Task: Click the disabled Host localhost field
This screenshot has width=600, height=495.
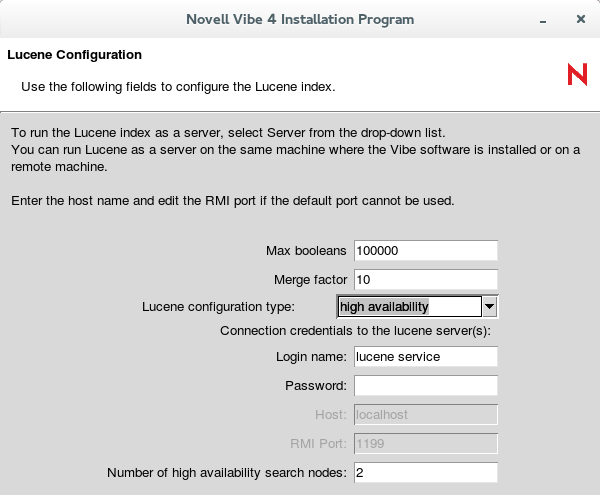Action: tap(425, 414)
